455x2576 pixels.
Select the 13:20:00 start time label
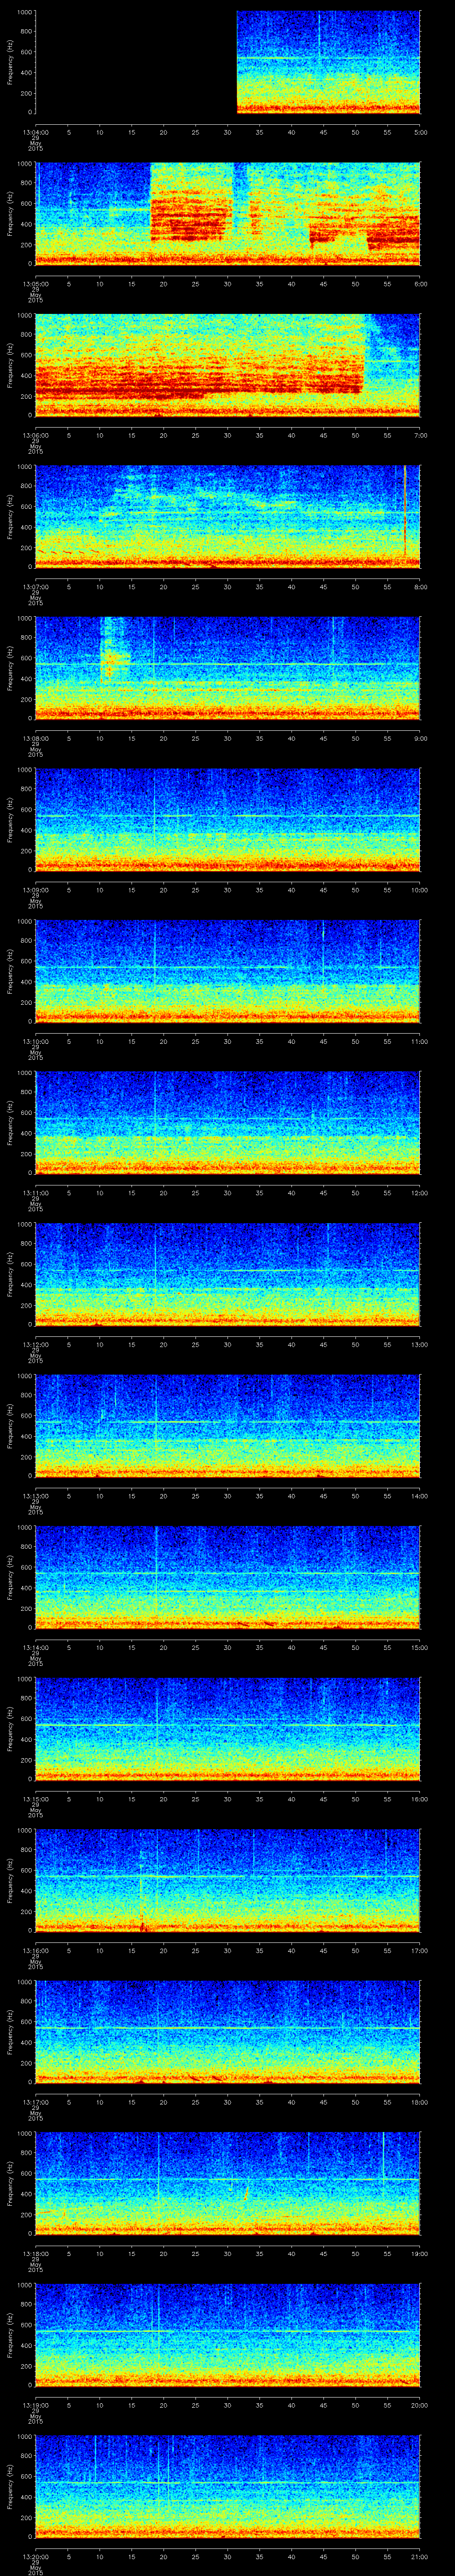click(35, 2556)
